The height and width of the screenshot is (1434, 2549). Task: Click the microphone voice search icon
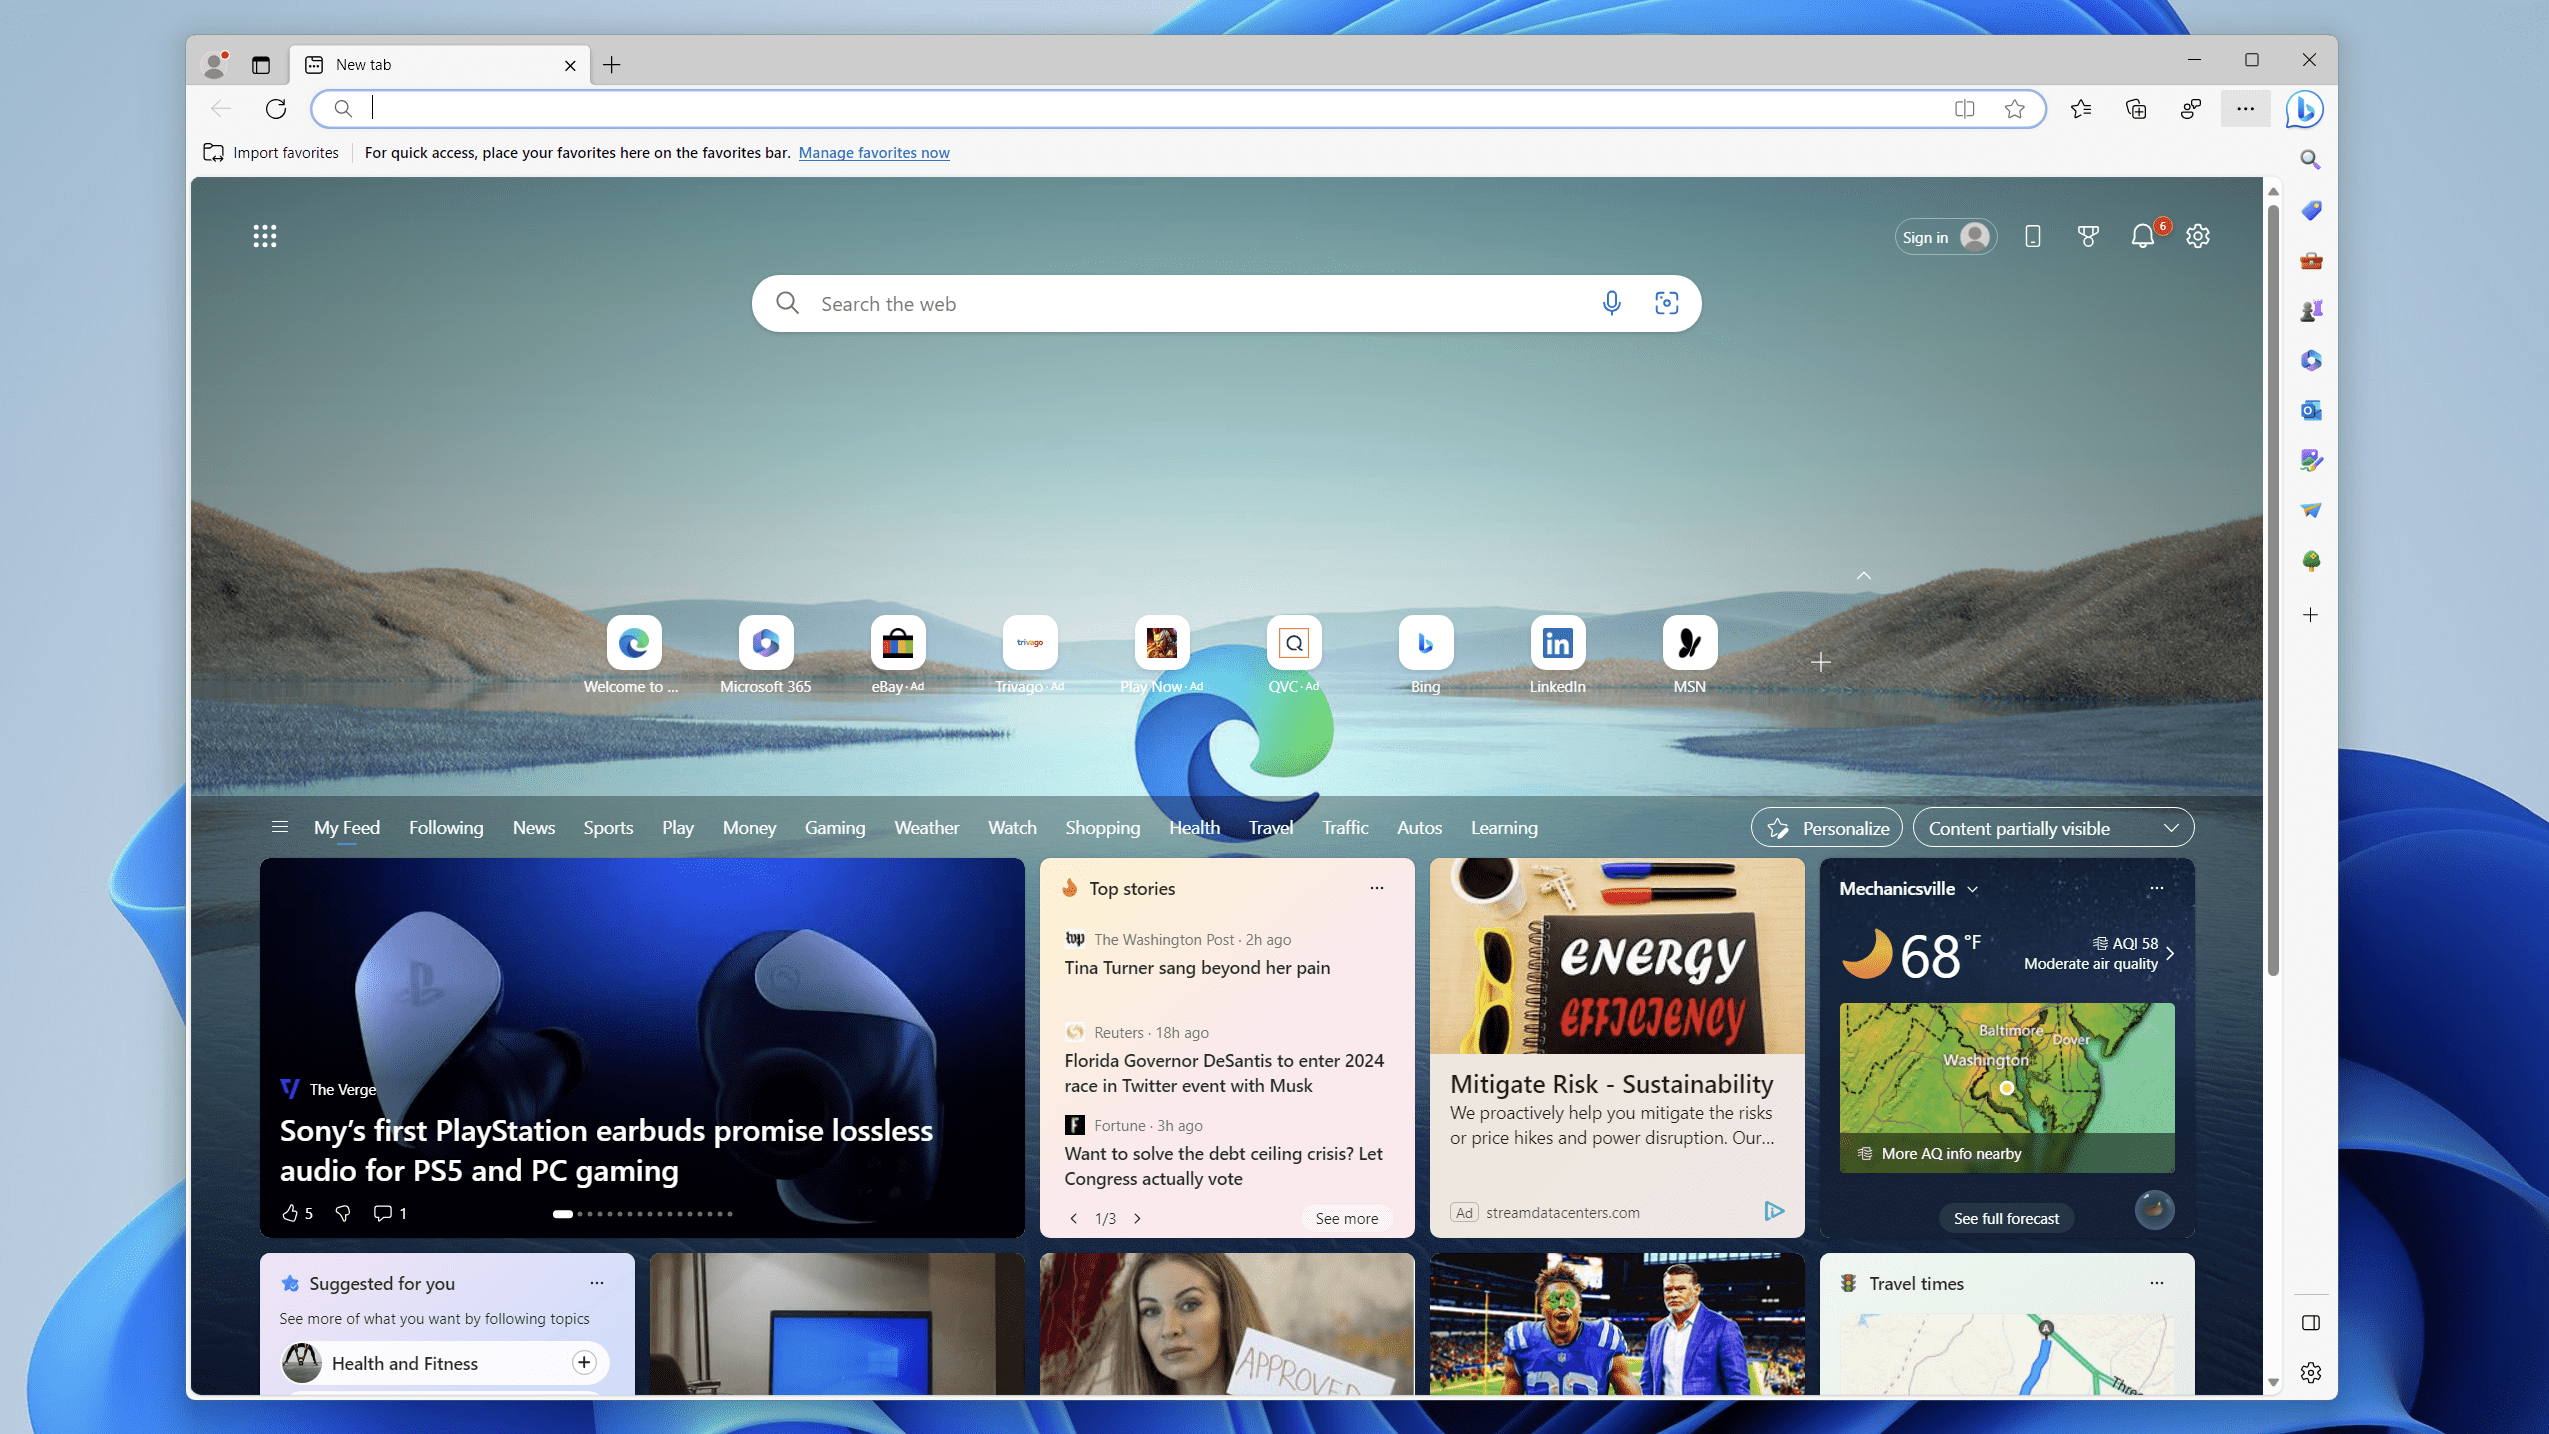coord(1611,303)
